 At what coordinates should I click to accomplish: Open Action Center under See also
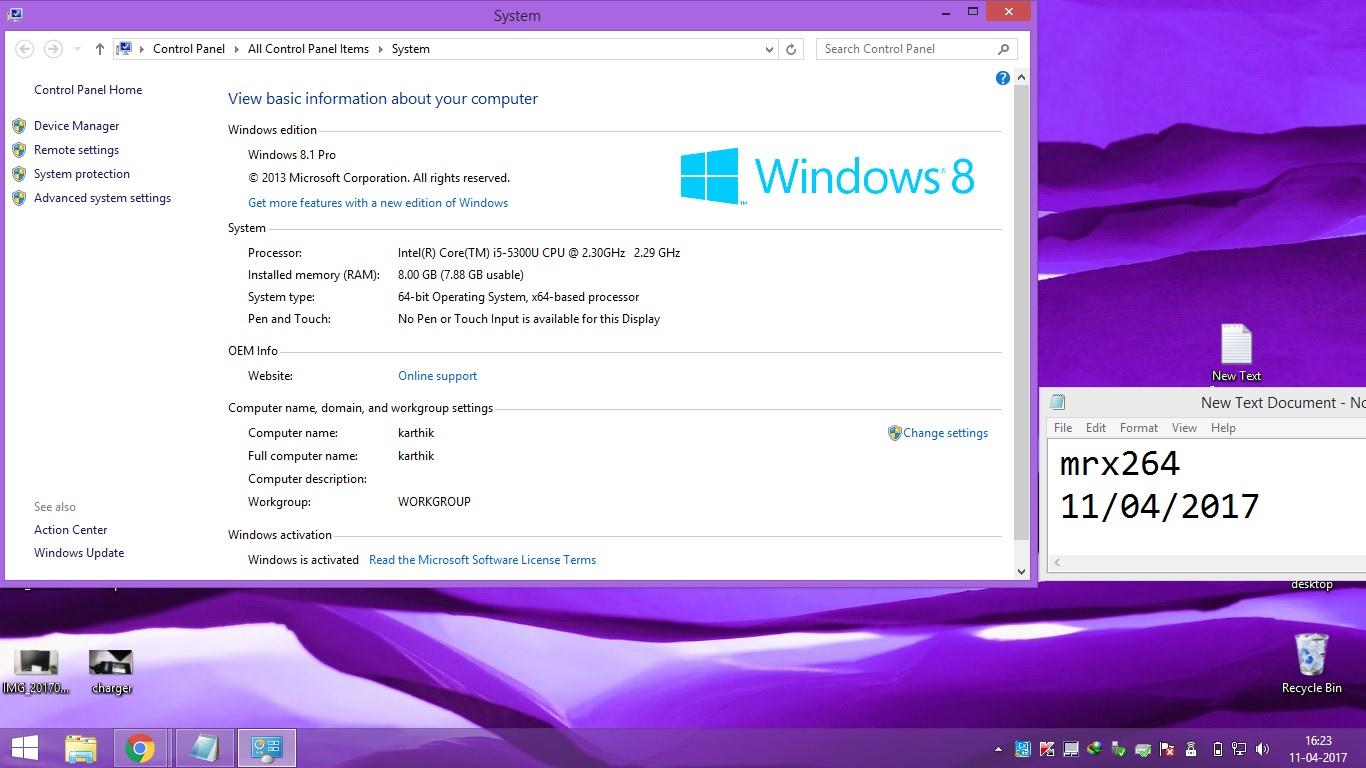(70, 530)
